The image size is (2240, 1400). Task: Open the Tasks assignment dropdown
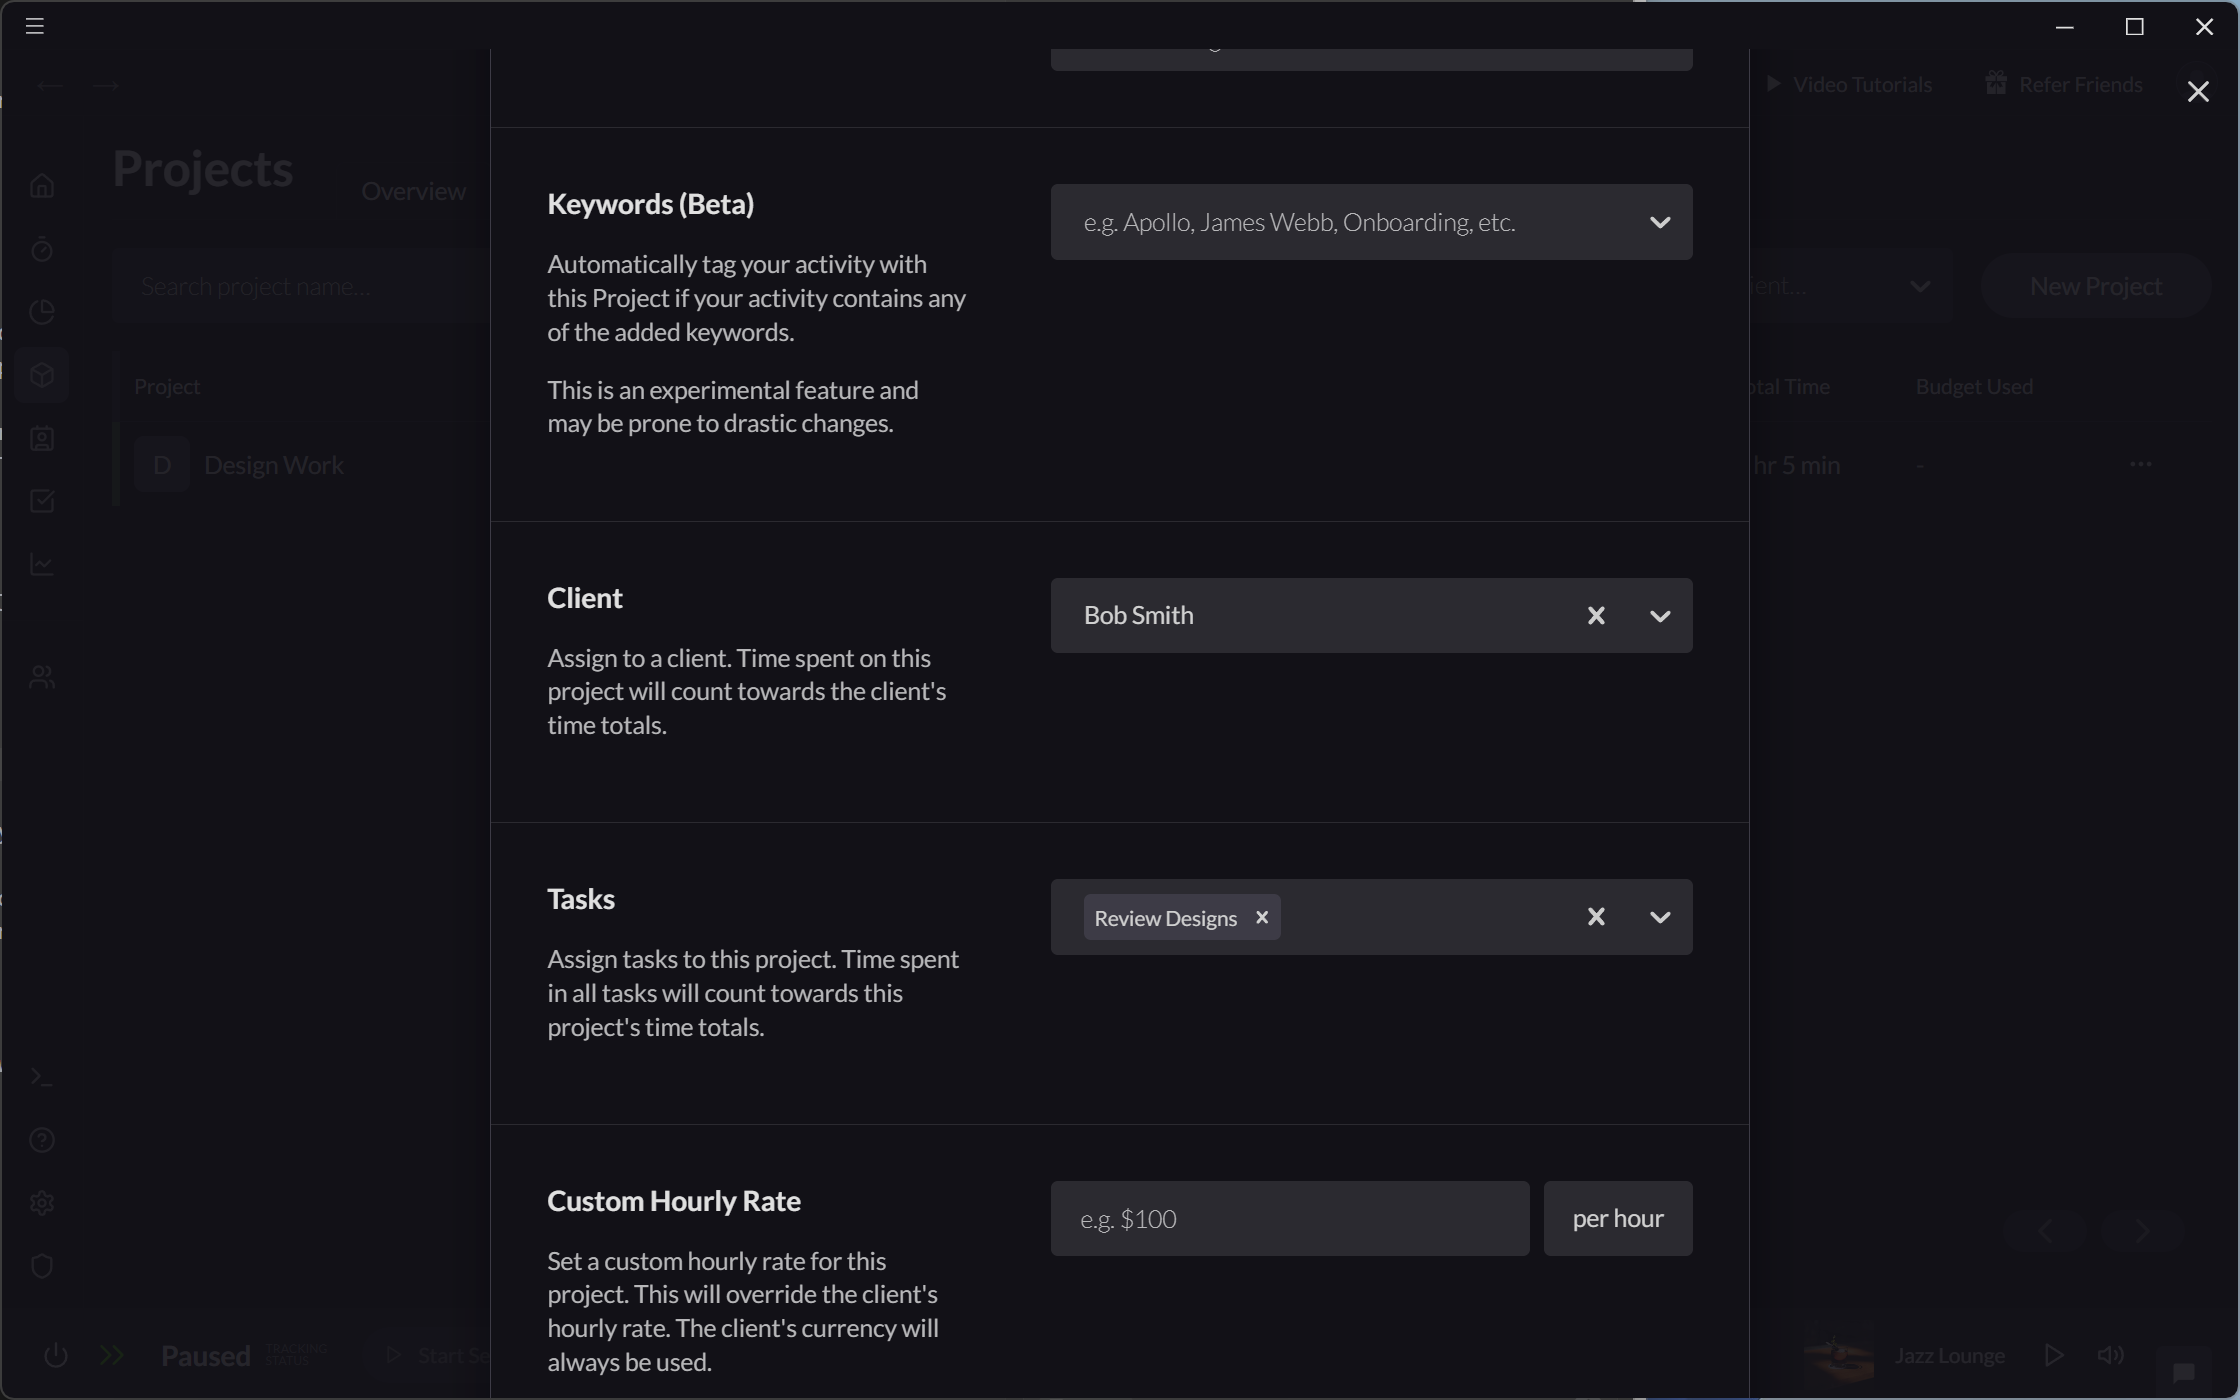1659,916
